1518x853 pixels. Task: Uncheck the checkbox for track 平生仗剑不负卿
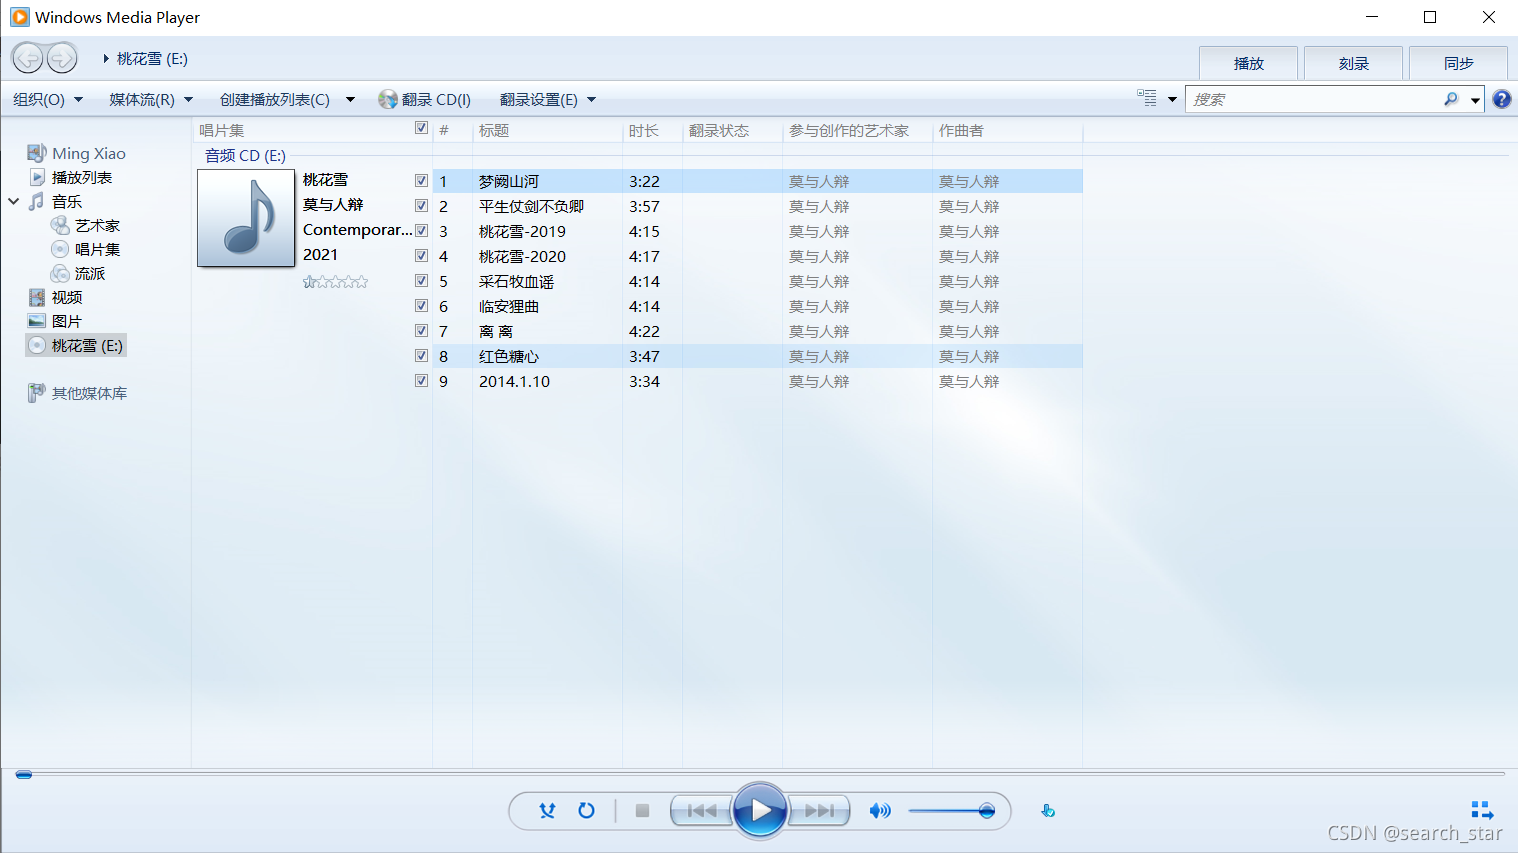[421, 205]
